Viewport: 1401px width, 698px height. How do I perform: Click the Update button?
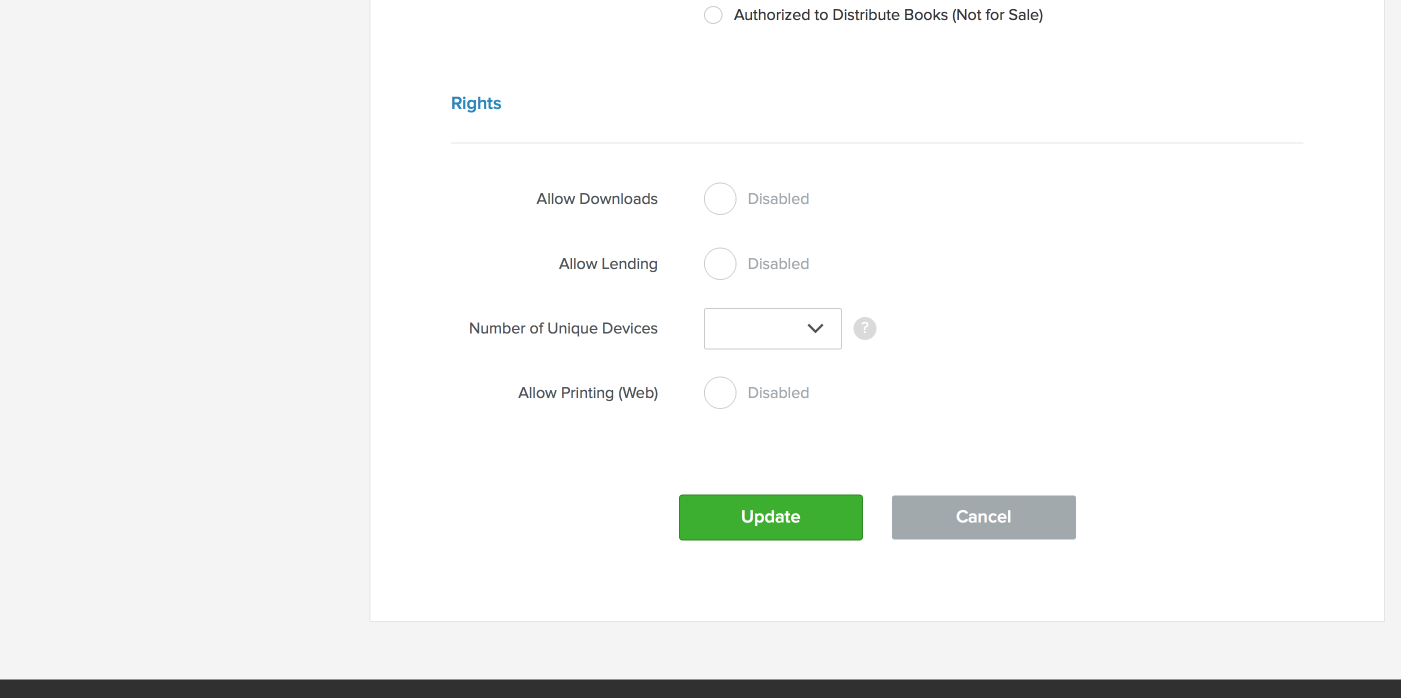click(x=770, y=517)
